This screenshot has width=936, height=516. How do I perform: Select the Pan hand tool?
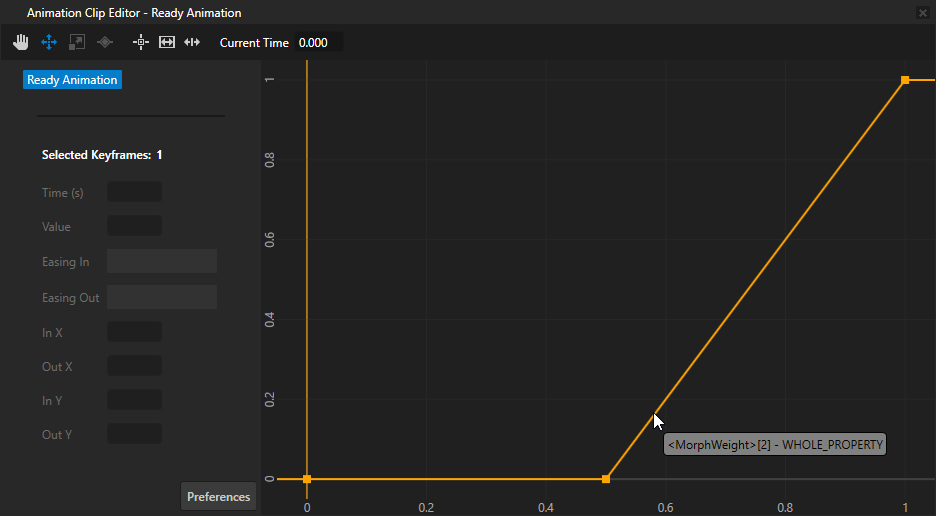(21, 42)
